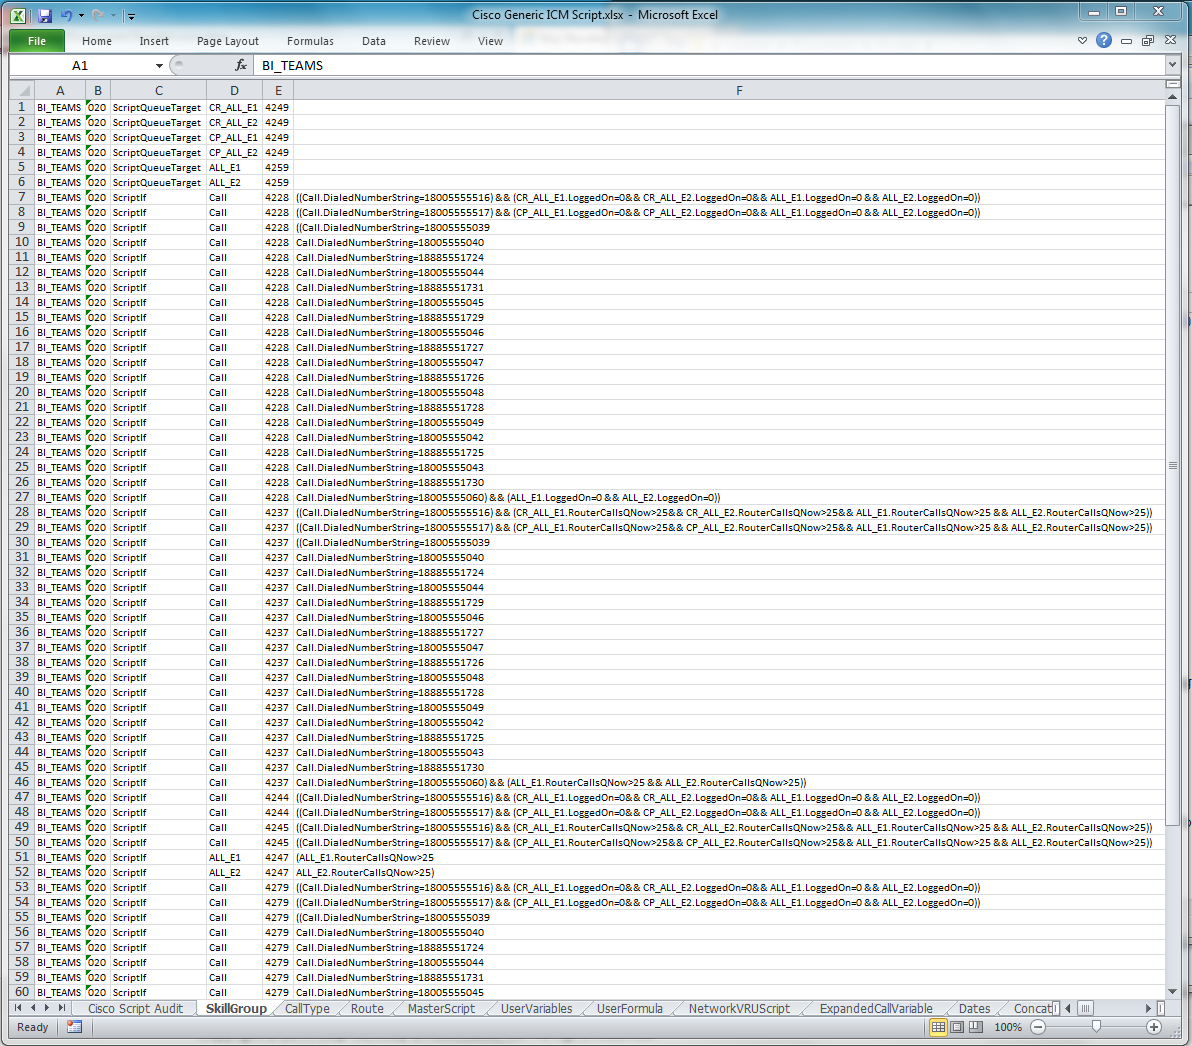Click the vertical scrollbar up arrow

(x=1172, y=97)
